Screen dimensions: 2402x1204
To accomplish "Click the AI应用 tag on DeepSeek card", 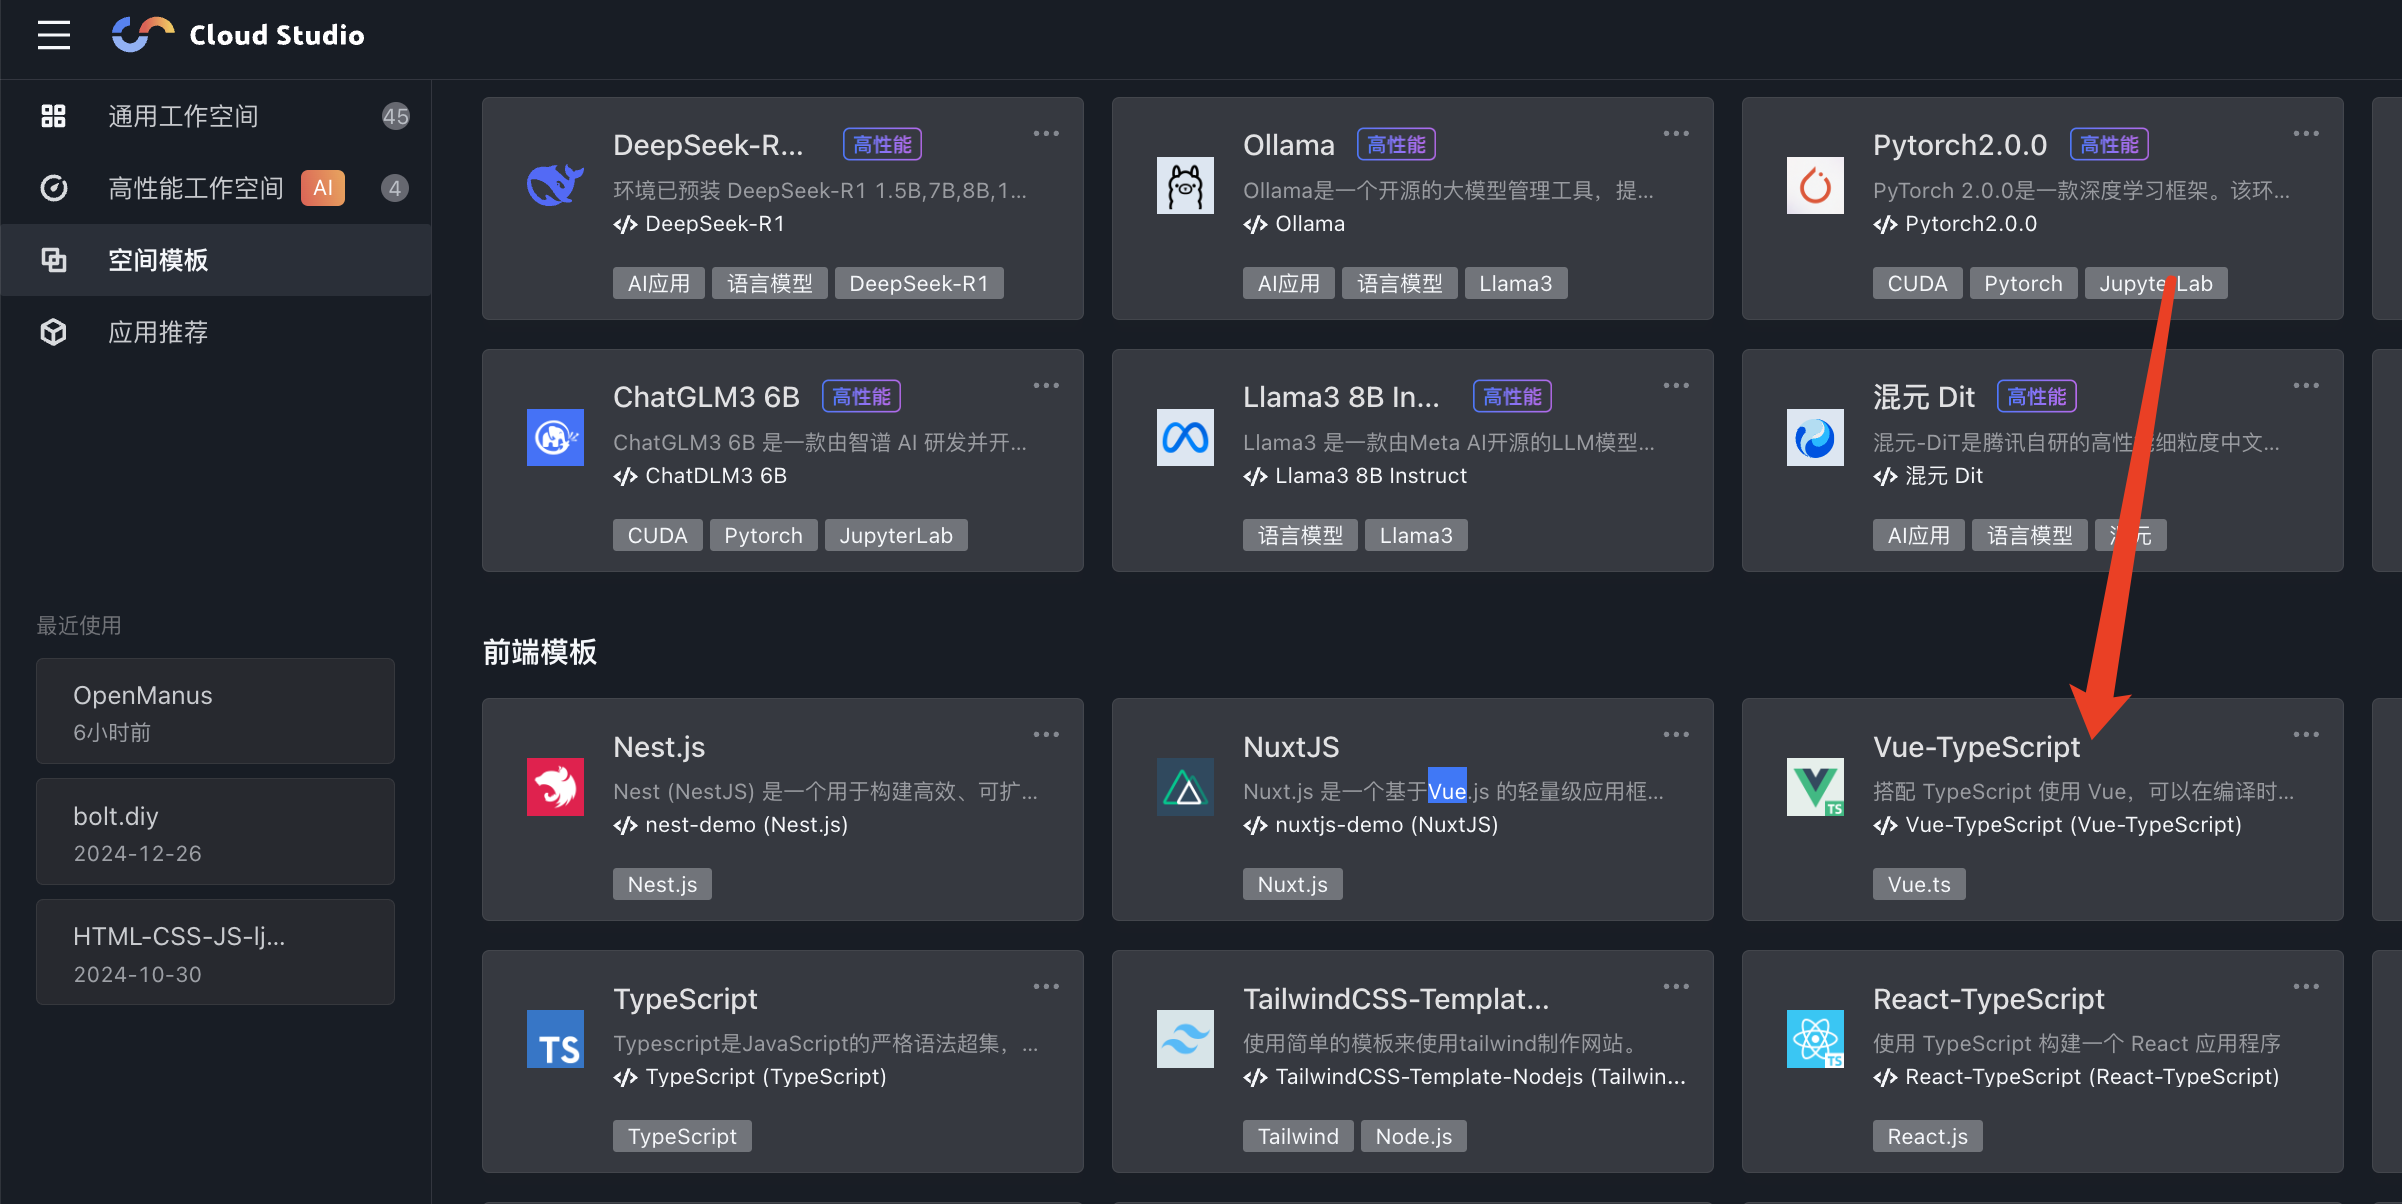I will [658, 283].
